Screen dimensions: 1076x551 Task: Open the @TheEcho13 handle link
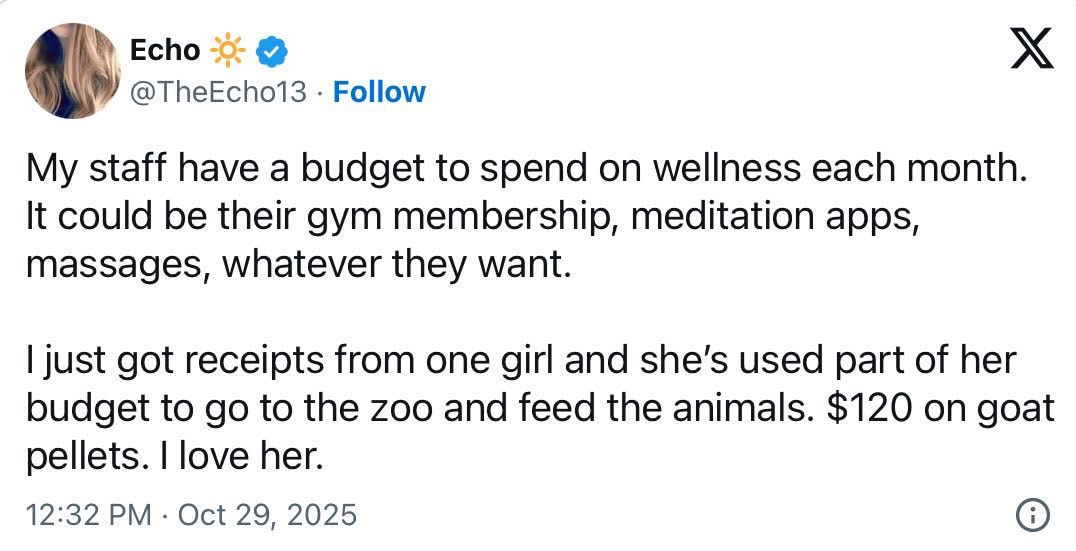pos(219,92)
